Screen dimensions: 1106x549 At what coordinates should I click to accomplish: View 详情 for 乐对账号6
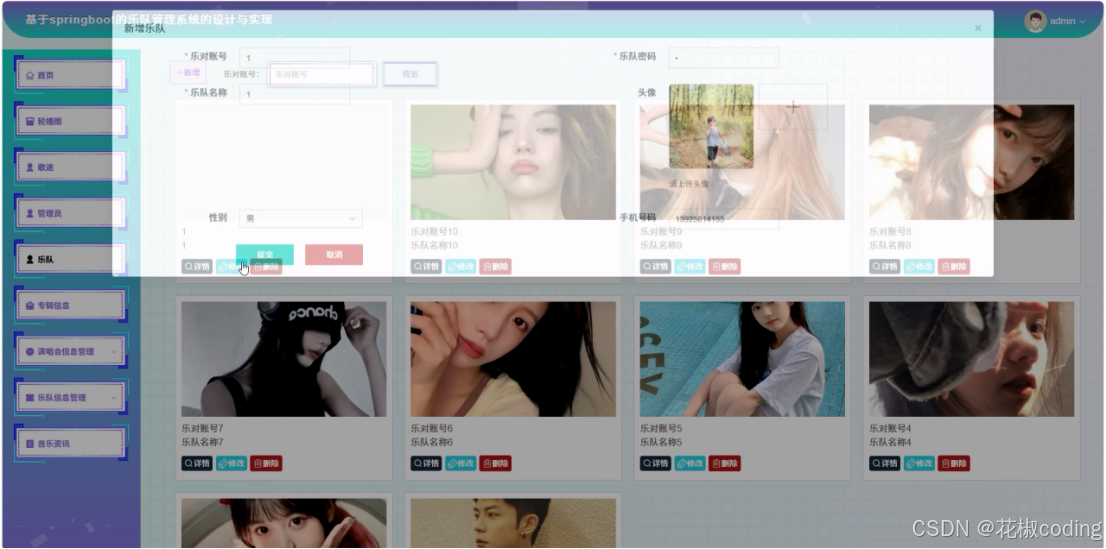coord(426,464)
